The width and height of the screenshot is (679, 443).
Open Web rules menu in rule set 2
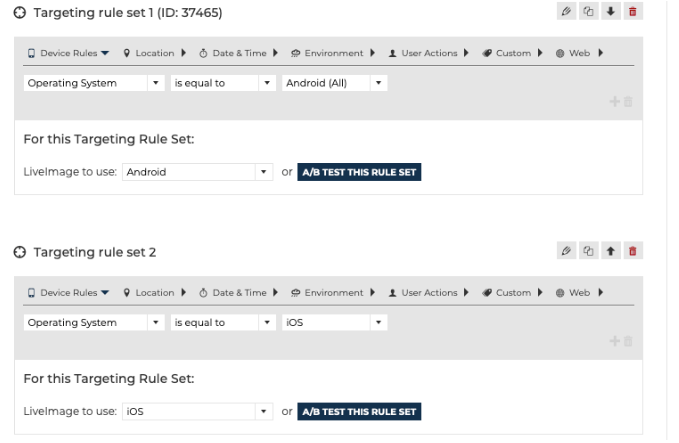[579, 293]
